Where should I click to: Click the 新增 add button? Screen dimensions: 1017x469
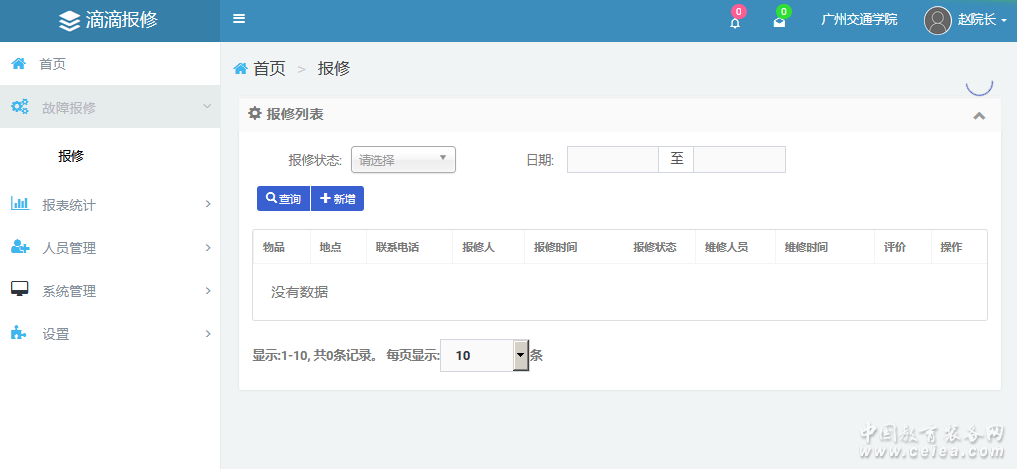click(337, 199)
